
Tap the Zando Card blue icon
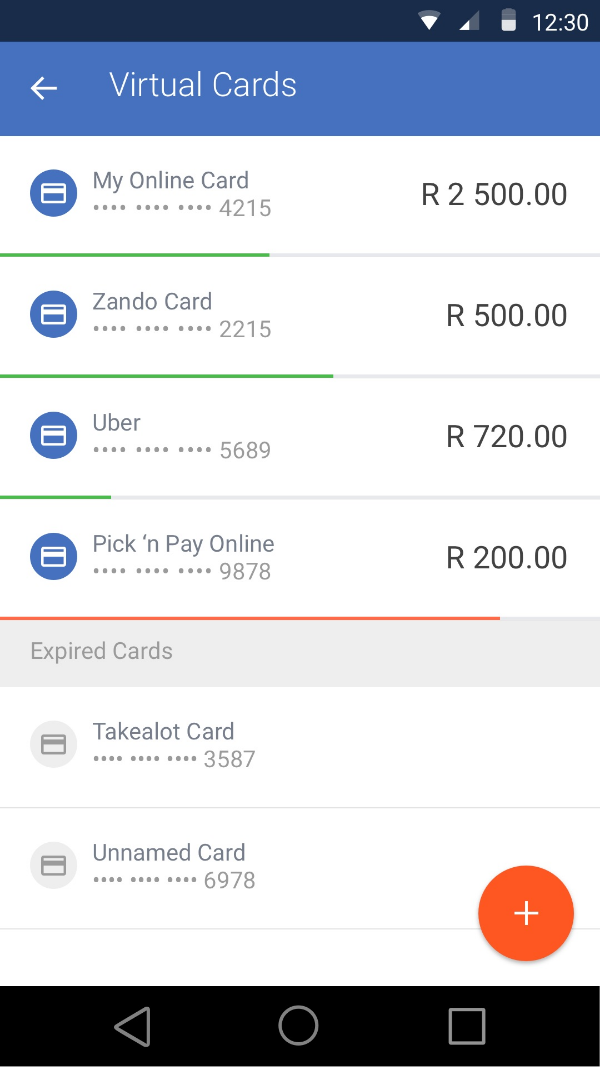[x=54, y=314]
